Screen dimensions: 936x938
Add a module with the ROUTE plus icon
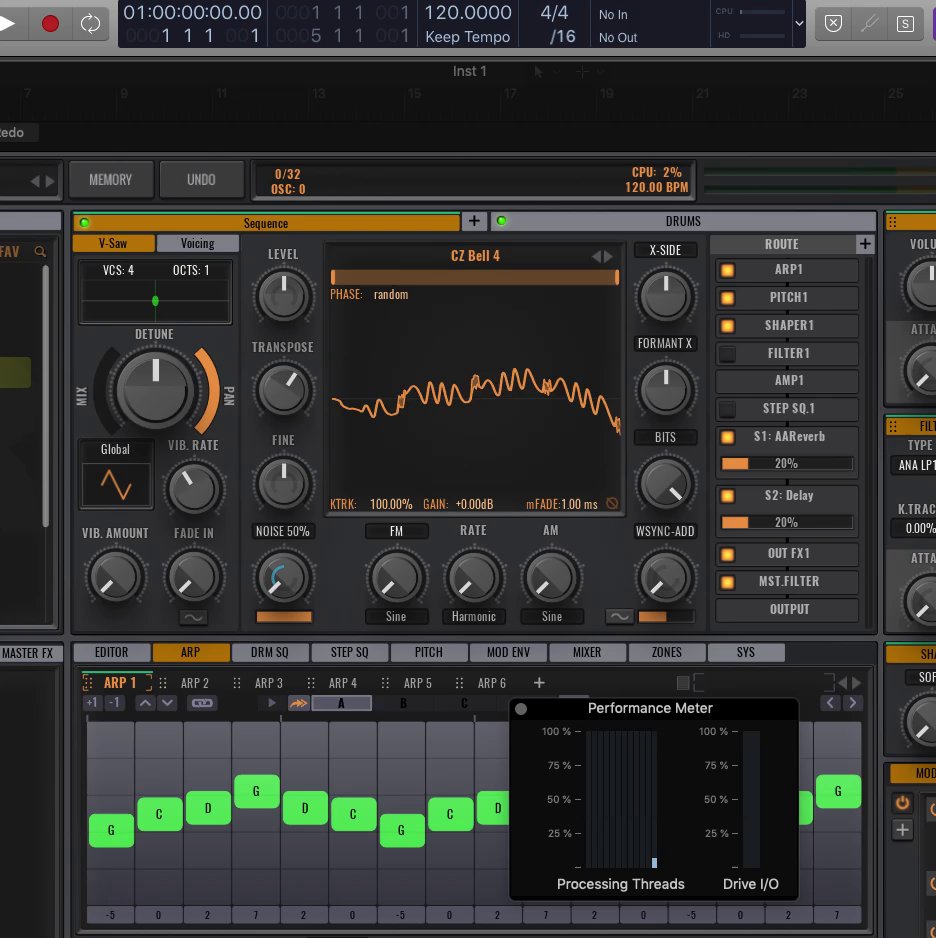[x=864, y=244]
